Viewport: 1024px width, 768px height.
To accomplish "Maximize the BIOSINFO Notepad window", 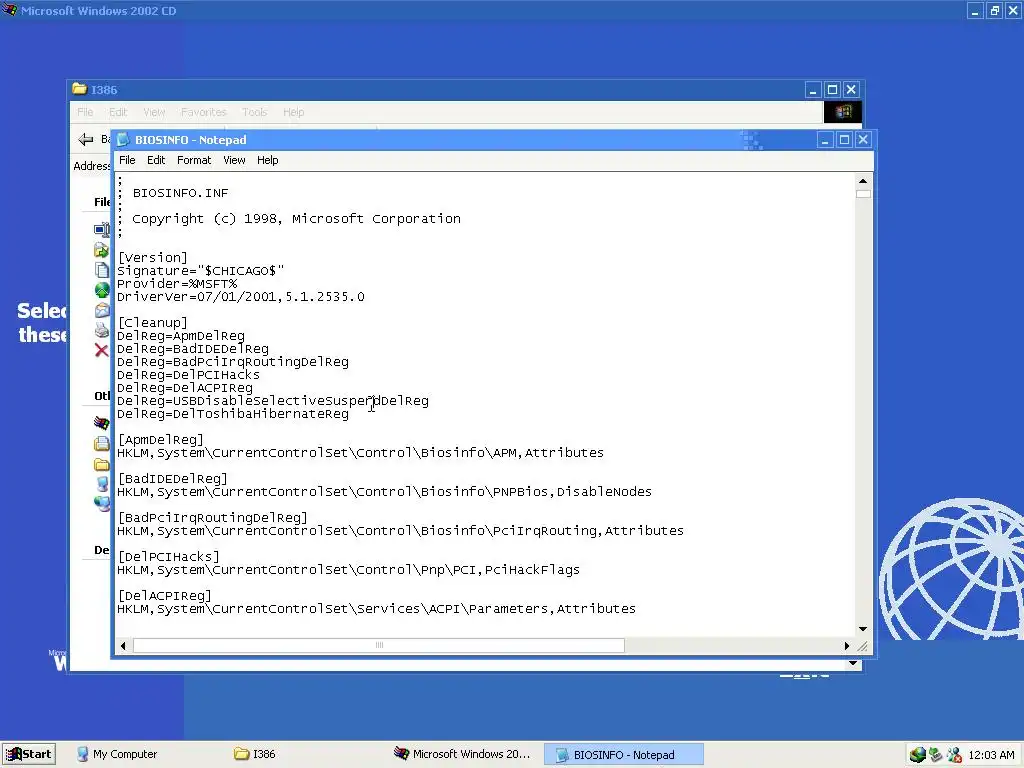I will [844, 140].
